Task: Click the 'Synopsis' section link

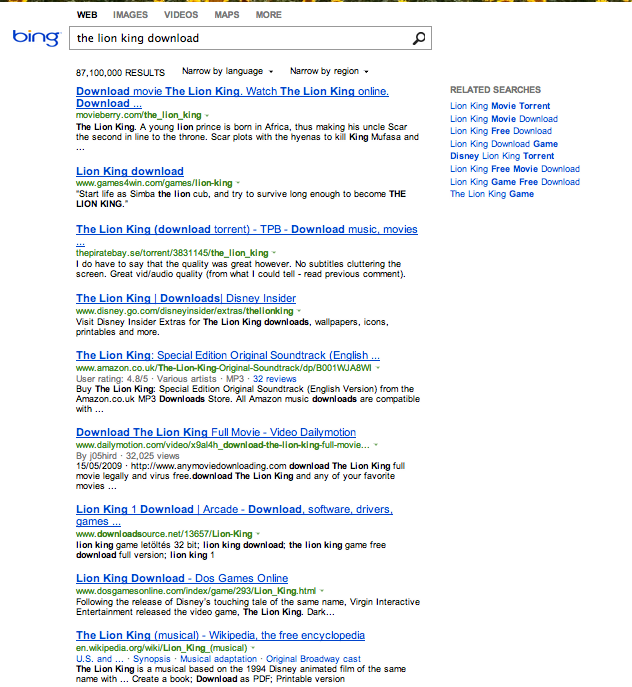Action: (x=152, y=659)
